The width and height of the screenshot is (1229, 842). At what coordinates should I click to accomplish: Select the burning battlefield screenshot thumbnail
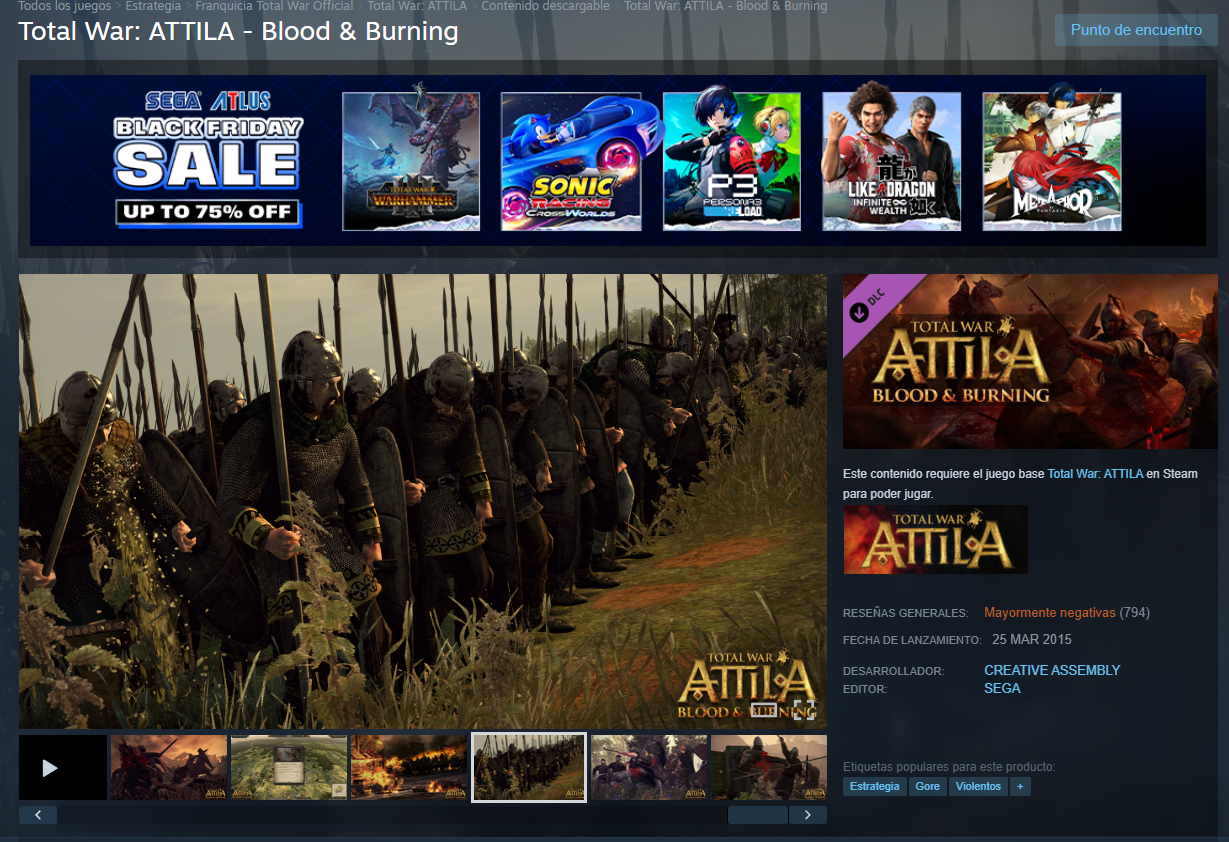tap(409, 767)
